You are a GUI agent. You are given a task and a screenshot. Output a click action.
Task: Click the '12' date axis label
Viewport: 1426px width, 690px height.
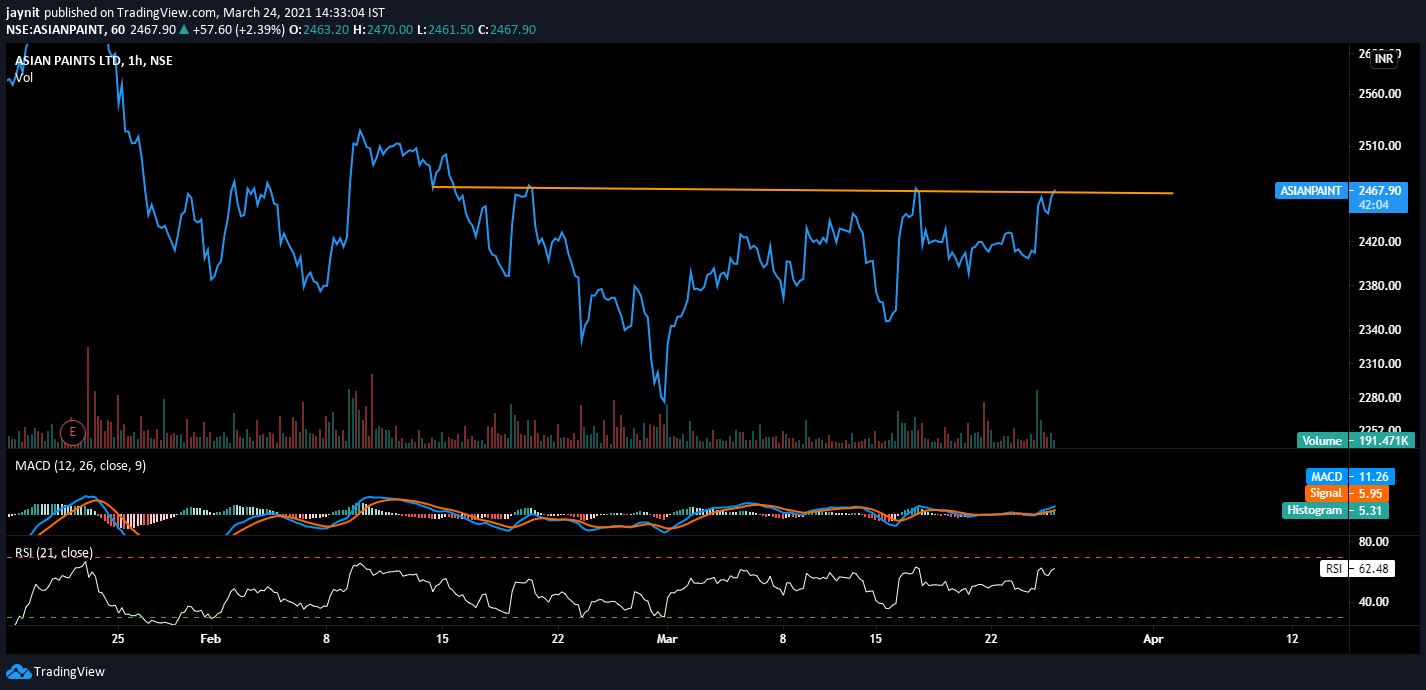click(x=1292, y=638)
